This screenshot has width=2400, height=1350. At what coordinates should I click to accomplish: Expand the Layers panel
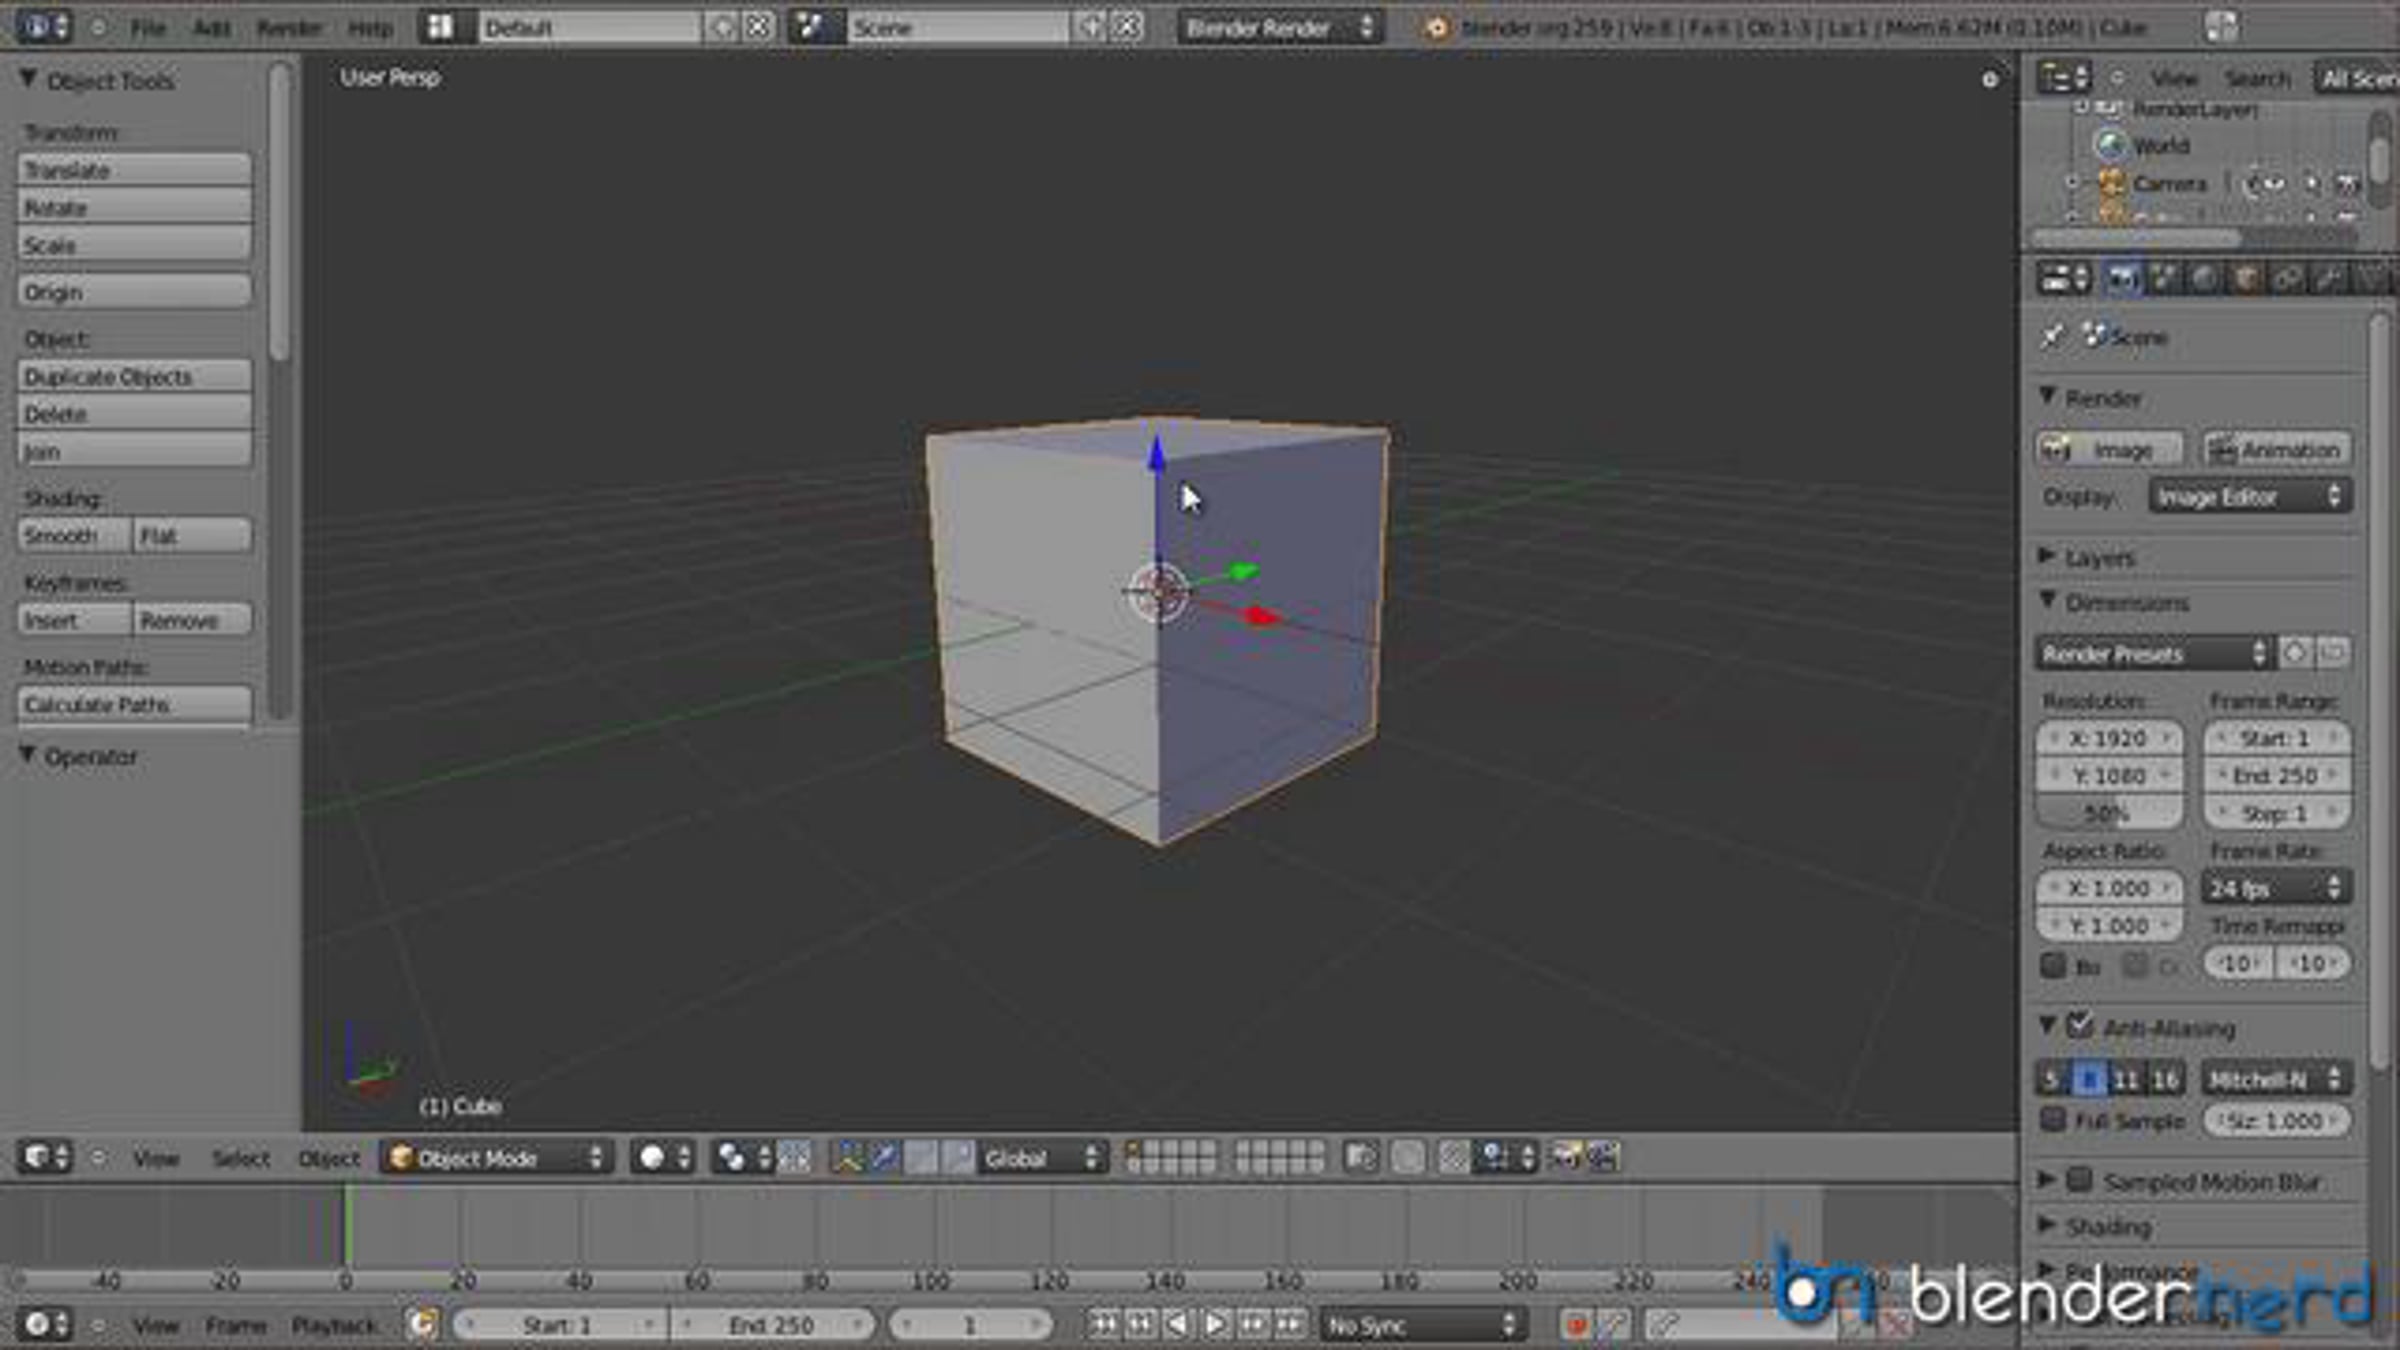coord(2098,557)
